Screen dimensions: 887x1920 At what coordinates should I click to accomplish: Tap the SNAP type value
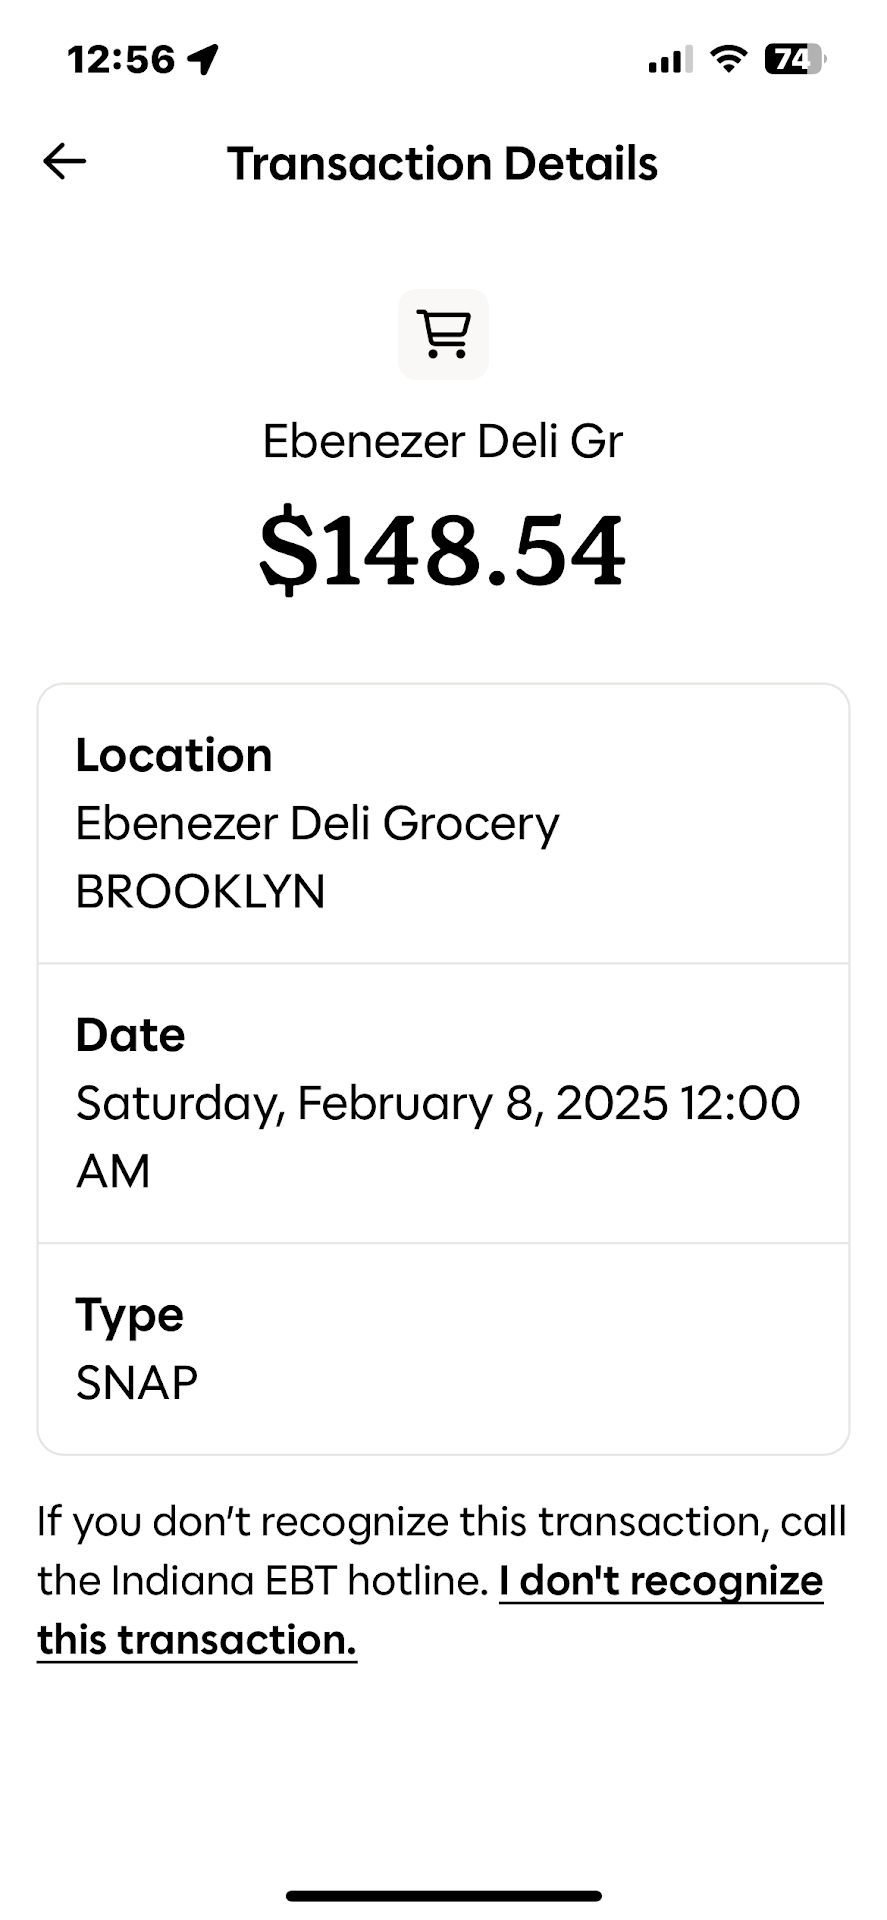[137, 1383]
